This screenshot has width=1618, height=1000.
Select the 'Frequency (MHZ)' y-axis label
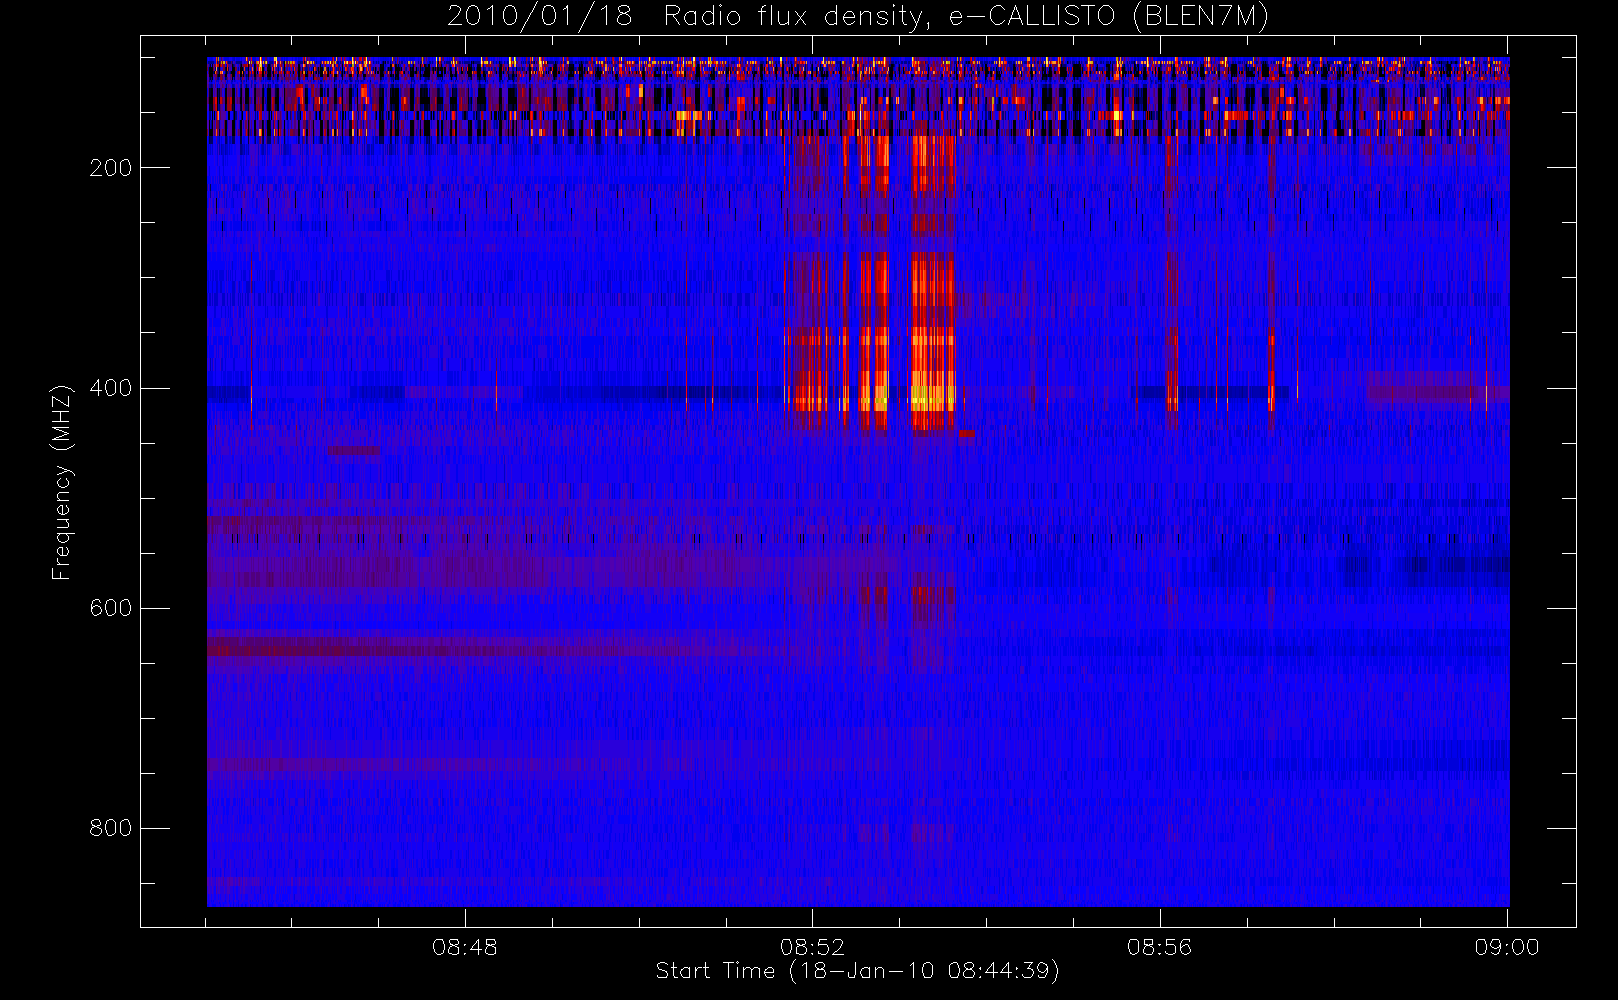point(62,482)
